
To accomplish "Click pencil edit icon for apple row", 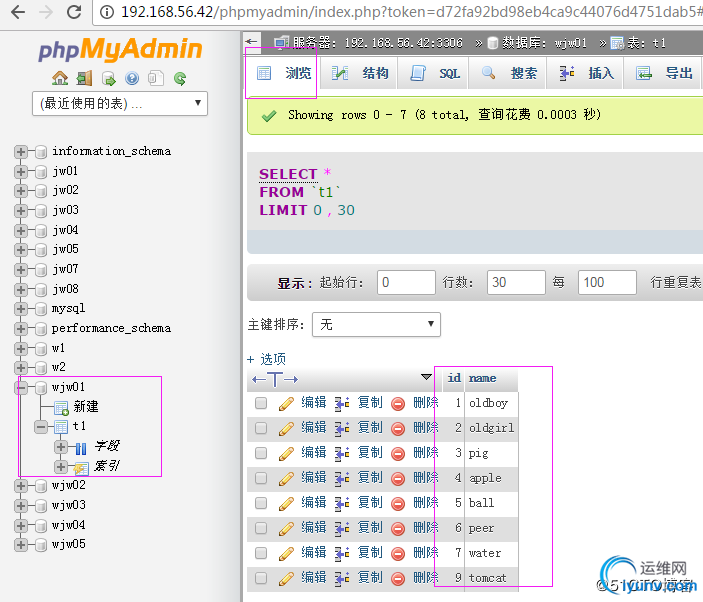I will [286, 478].
